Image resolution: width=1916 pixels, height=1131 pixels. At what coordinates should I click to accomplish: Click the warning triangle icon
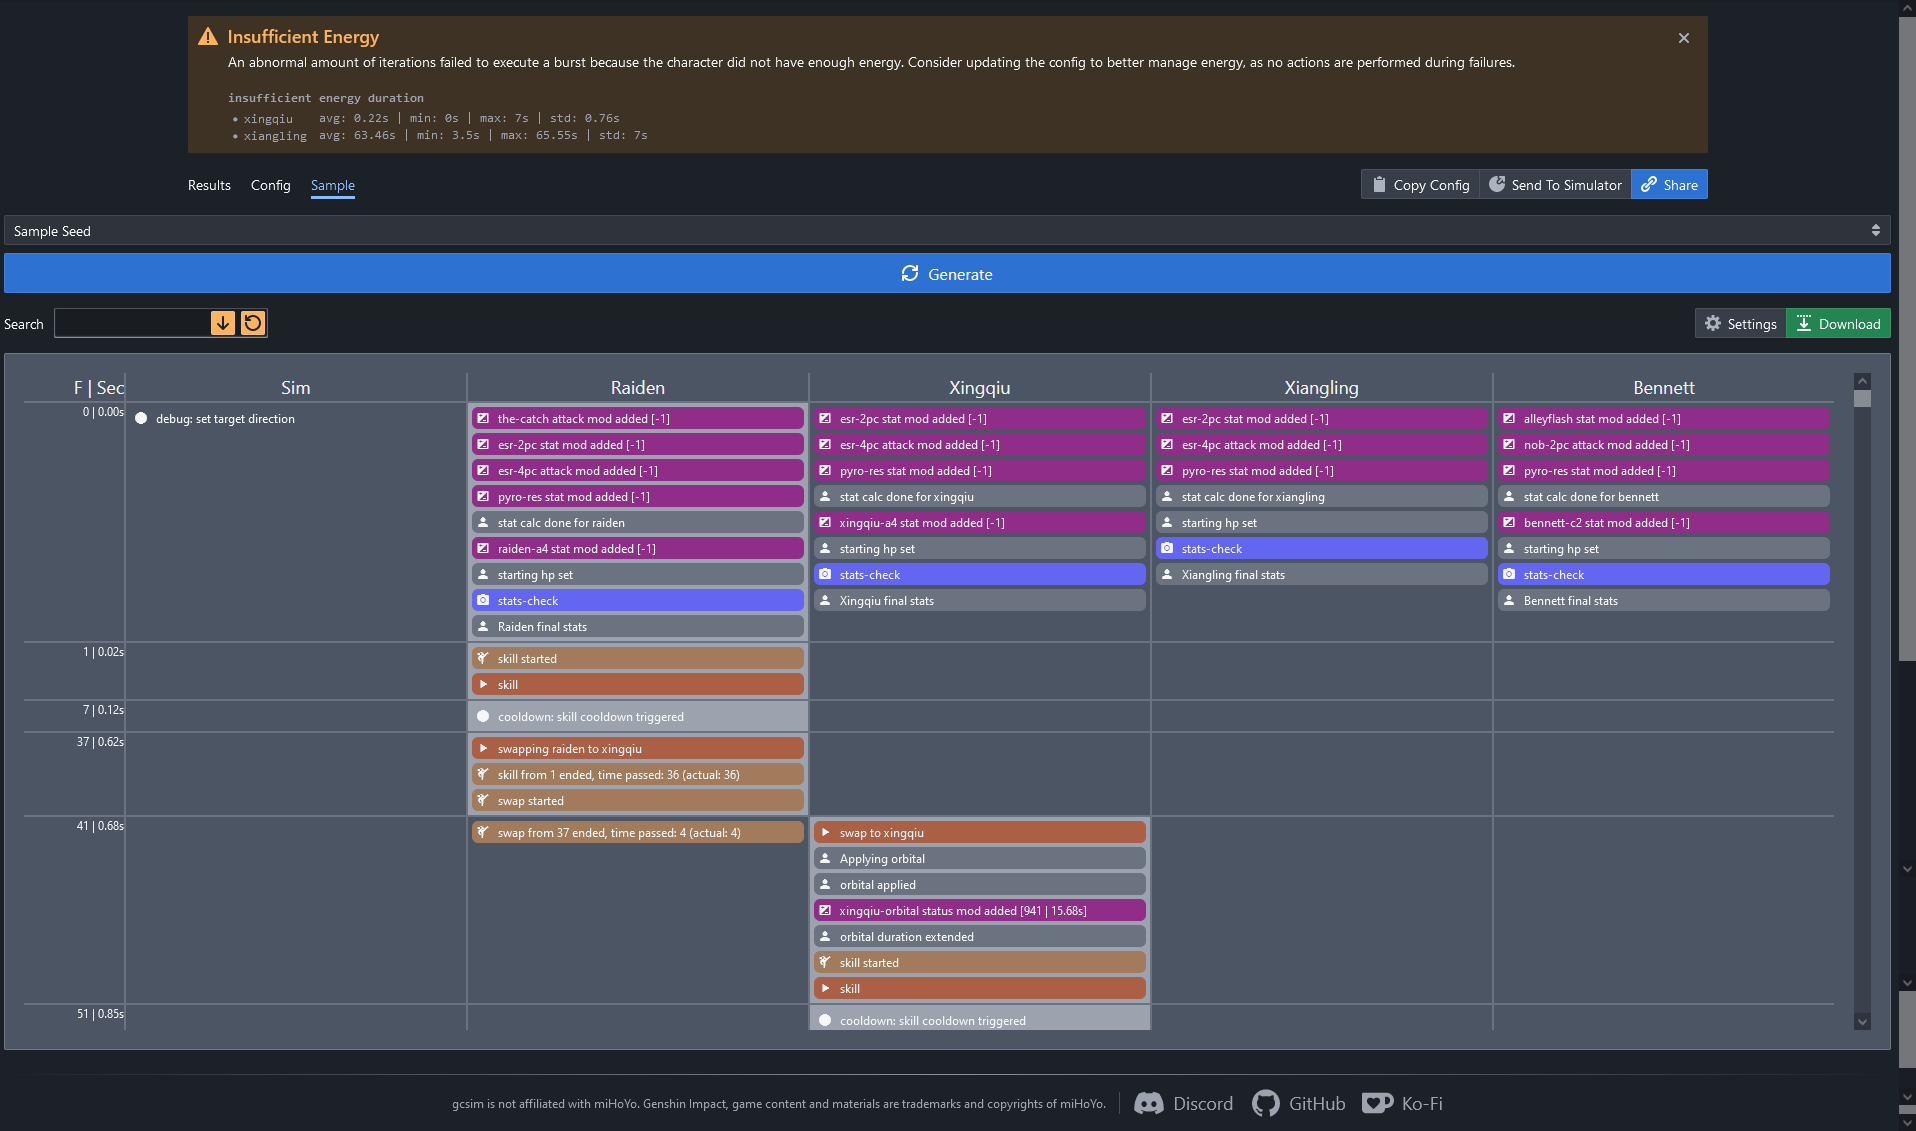click(208, 37)
